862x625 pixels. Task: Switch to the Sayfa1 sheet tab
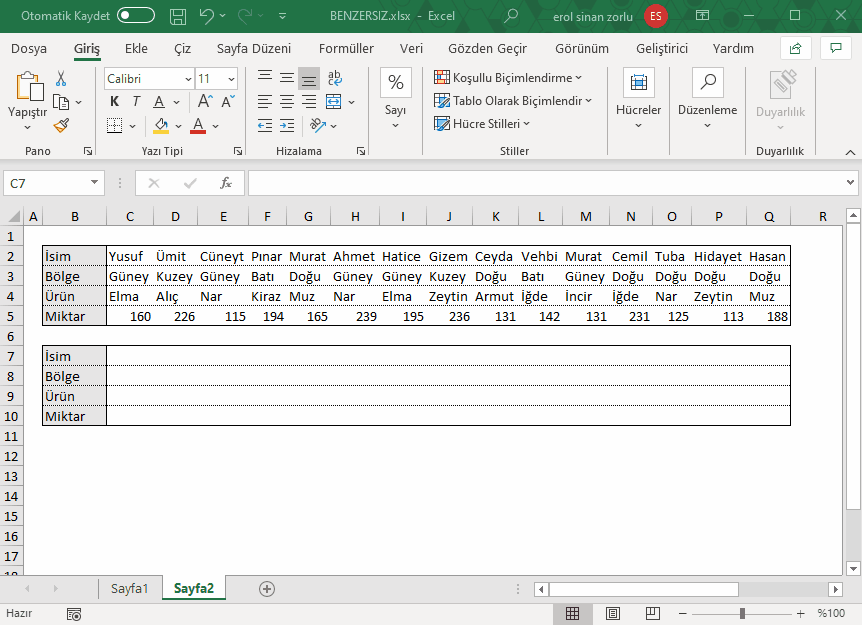point(130,589)
